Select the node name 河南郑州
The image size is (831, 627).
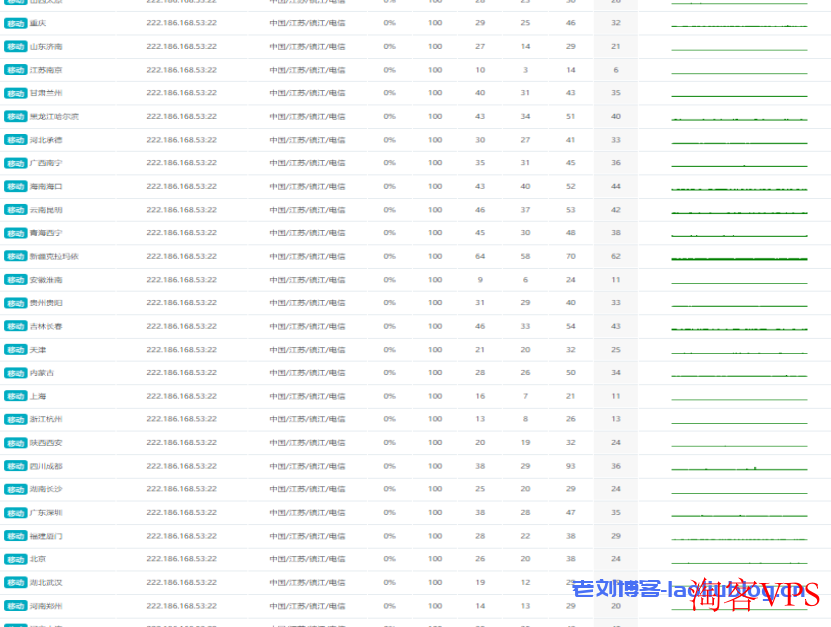click(46, 606)
